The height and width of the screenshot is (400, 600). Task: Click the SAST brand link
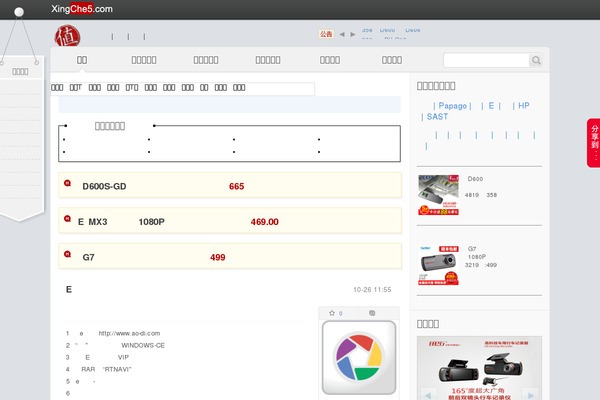[437, 116]
